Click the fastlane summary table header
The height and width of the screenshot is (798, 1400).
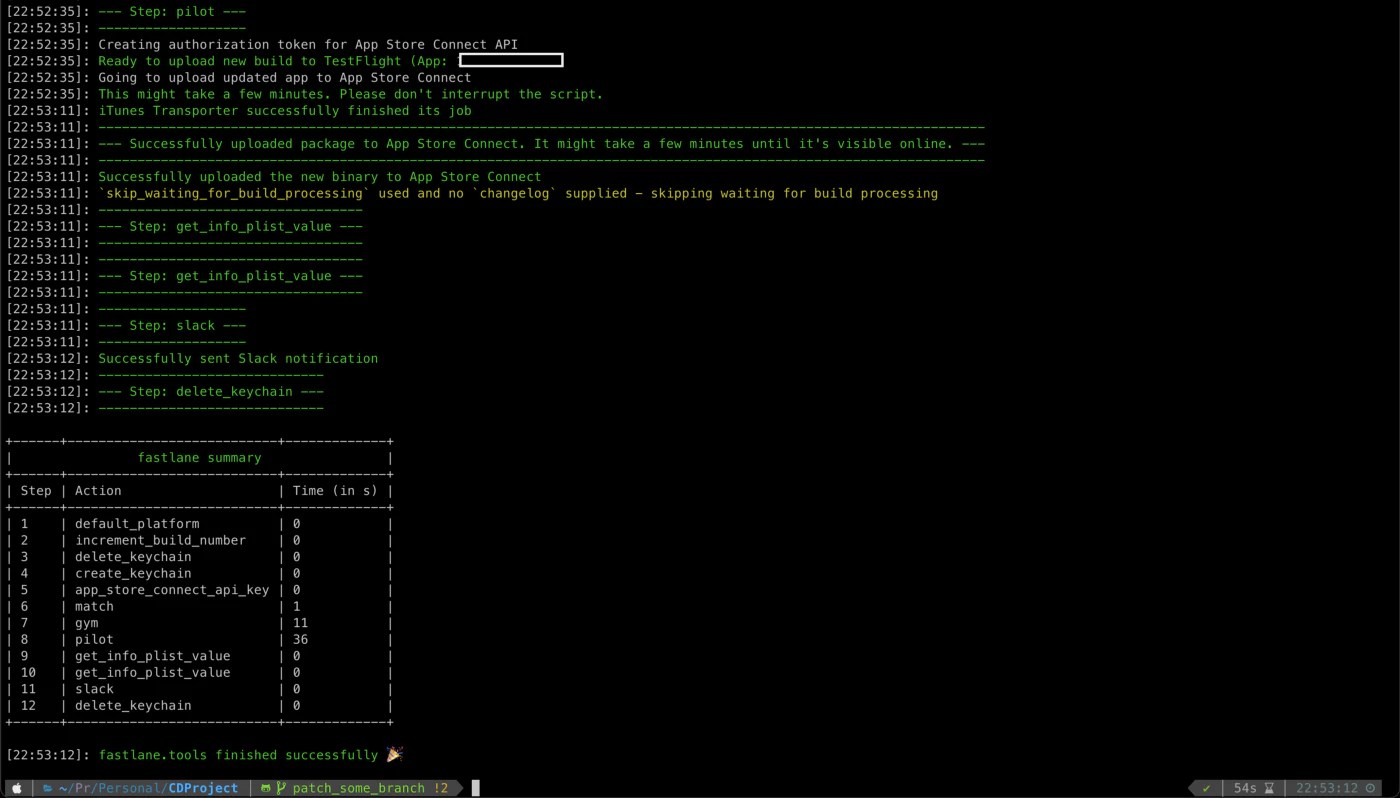pos(199,457)
